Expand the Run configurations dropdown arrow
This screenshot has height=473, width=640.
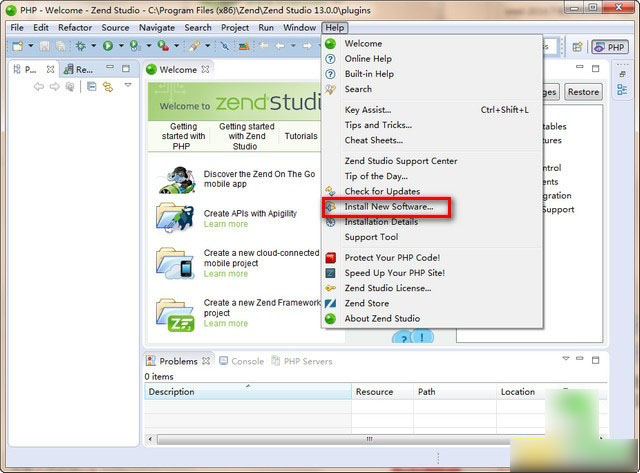click(121, 46)
